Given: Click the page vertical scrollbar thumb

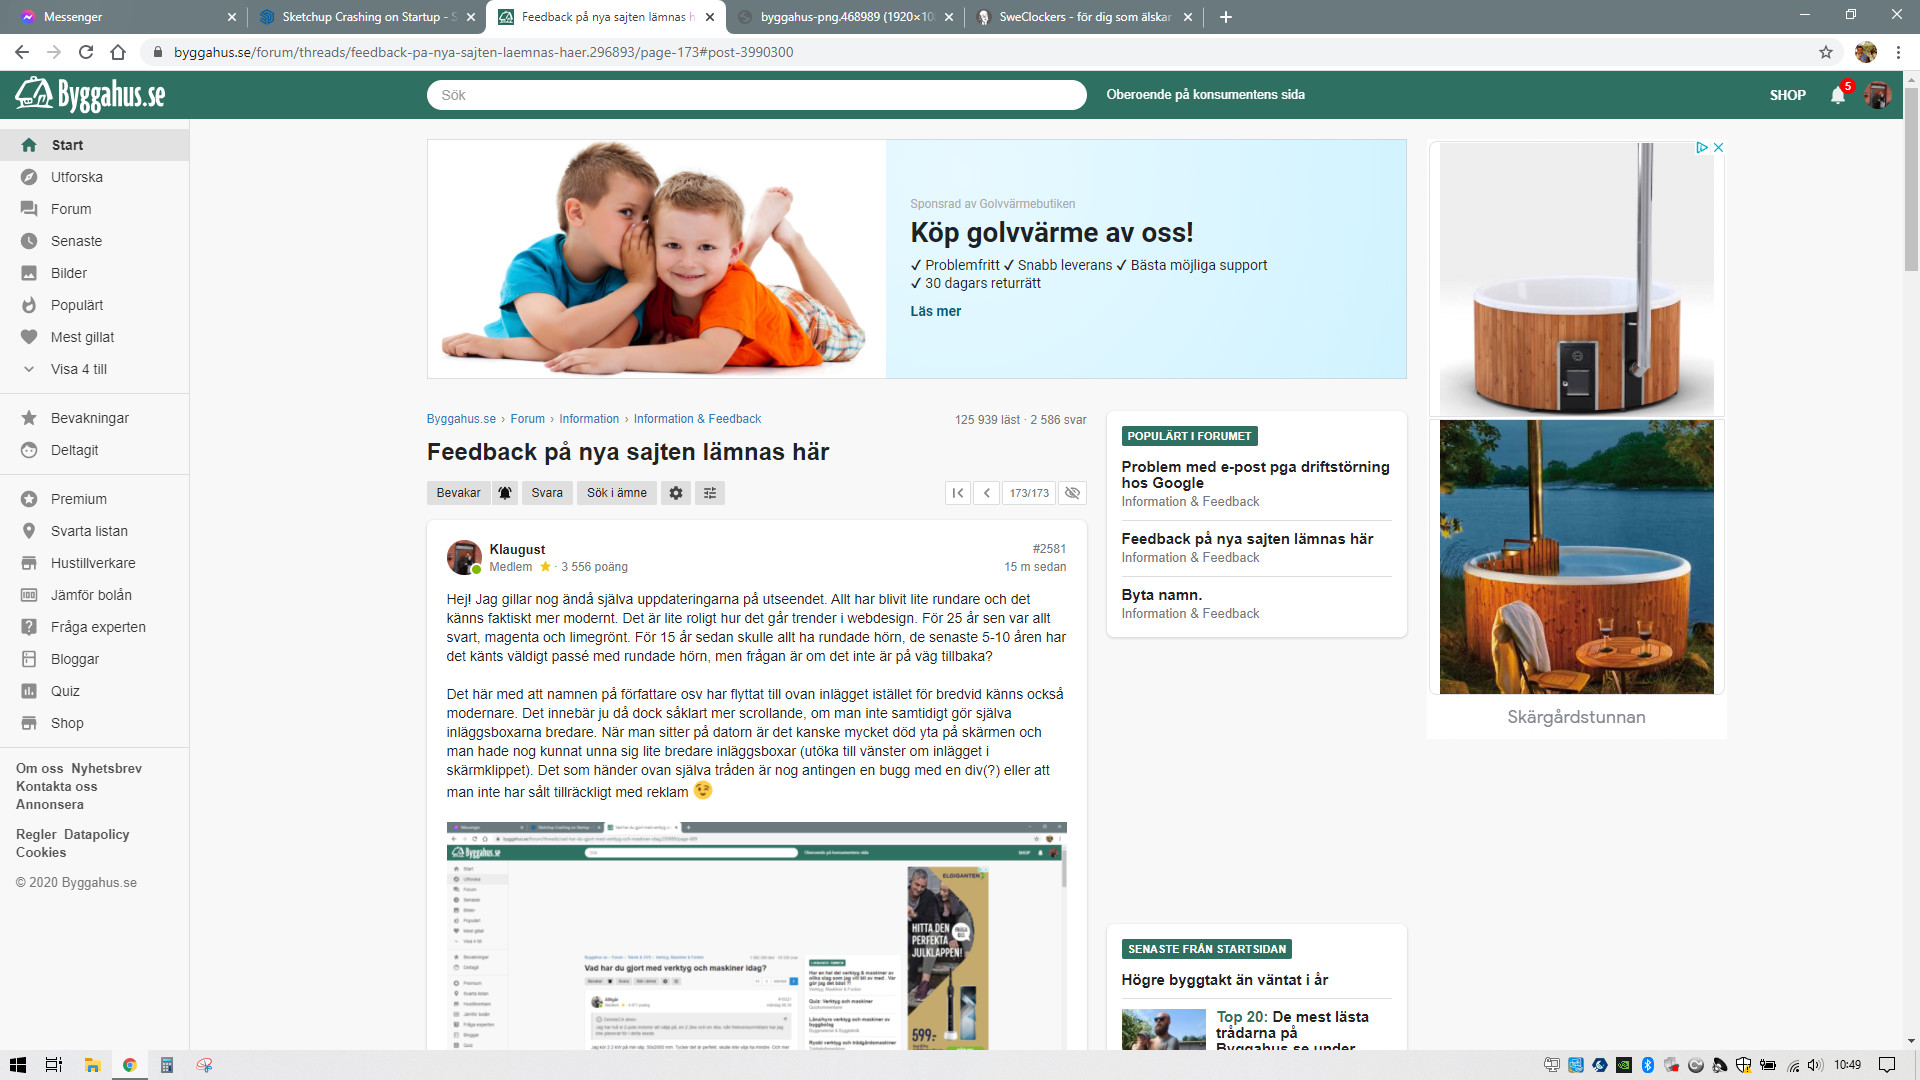Looking at the screenshot, I should coord(1911,180).
